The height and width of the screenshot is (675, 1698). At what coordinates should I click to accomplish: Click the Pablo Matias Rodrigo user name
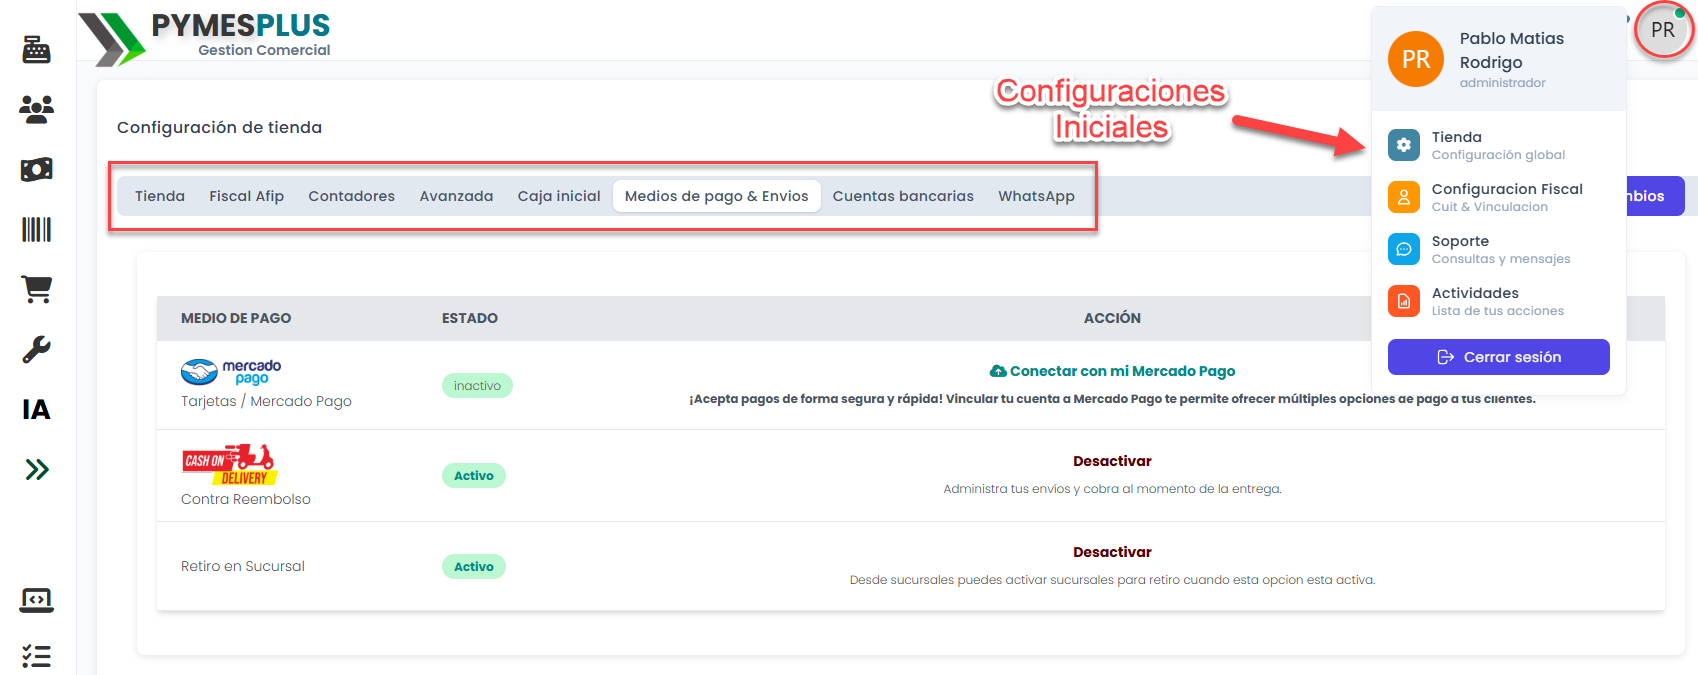[x=1511, y=50]
